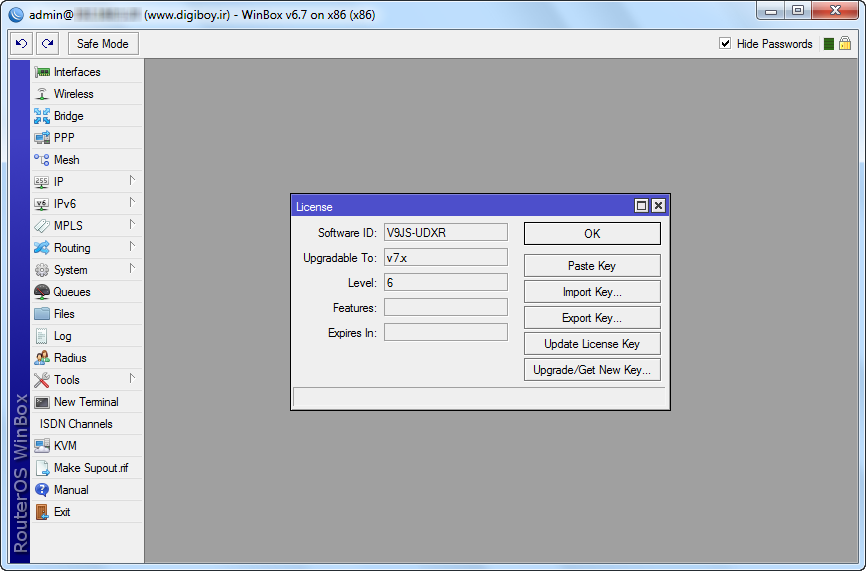Open Log via document icon
This screenshot has width=866, height=571.
tap(42, 336)
